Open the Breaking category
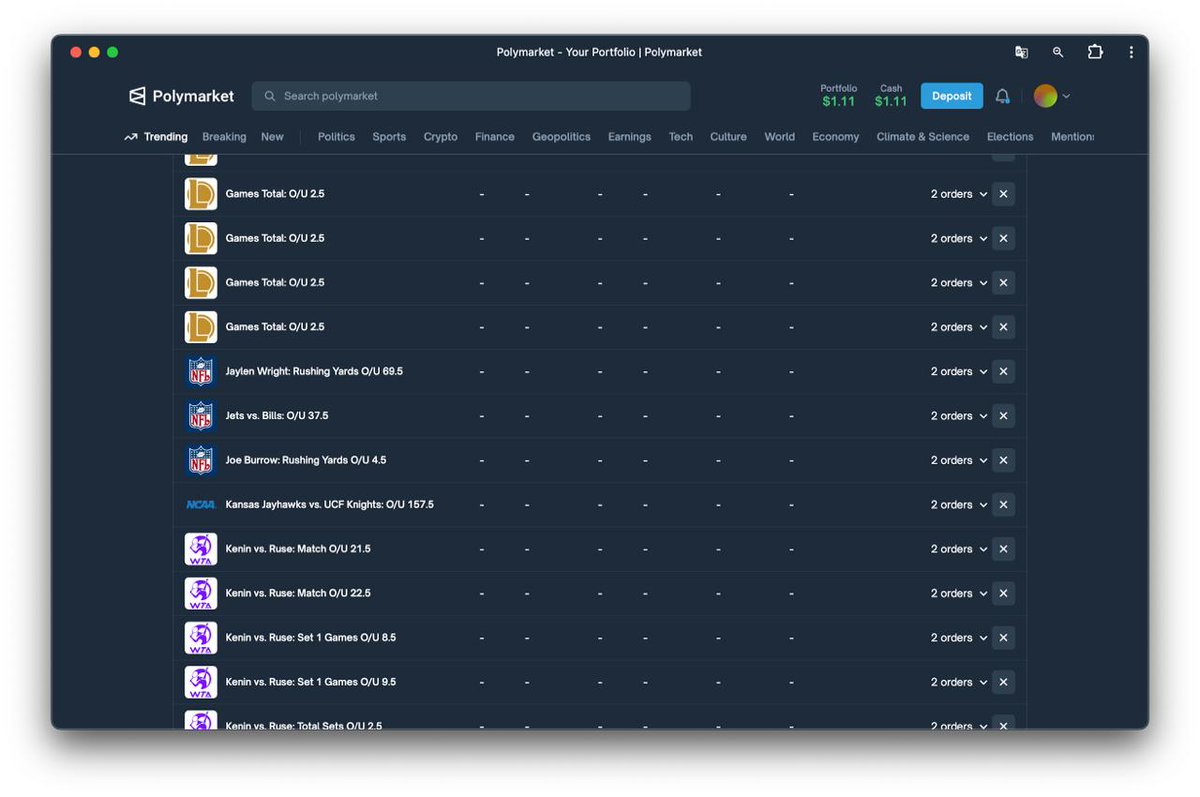 [224, 137]
